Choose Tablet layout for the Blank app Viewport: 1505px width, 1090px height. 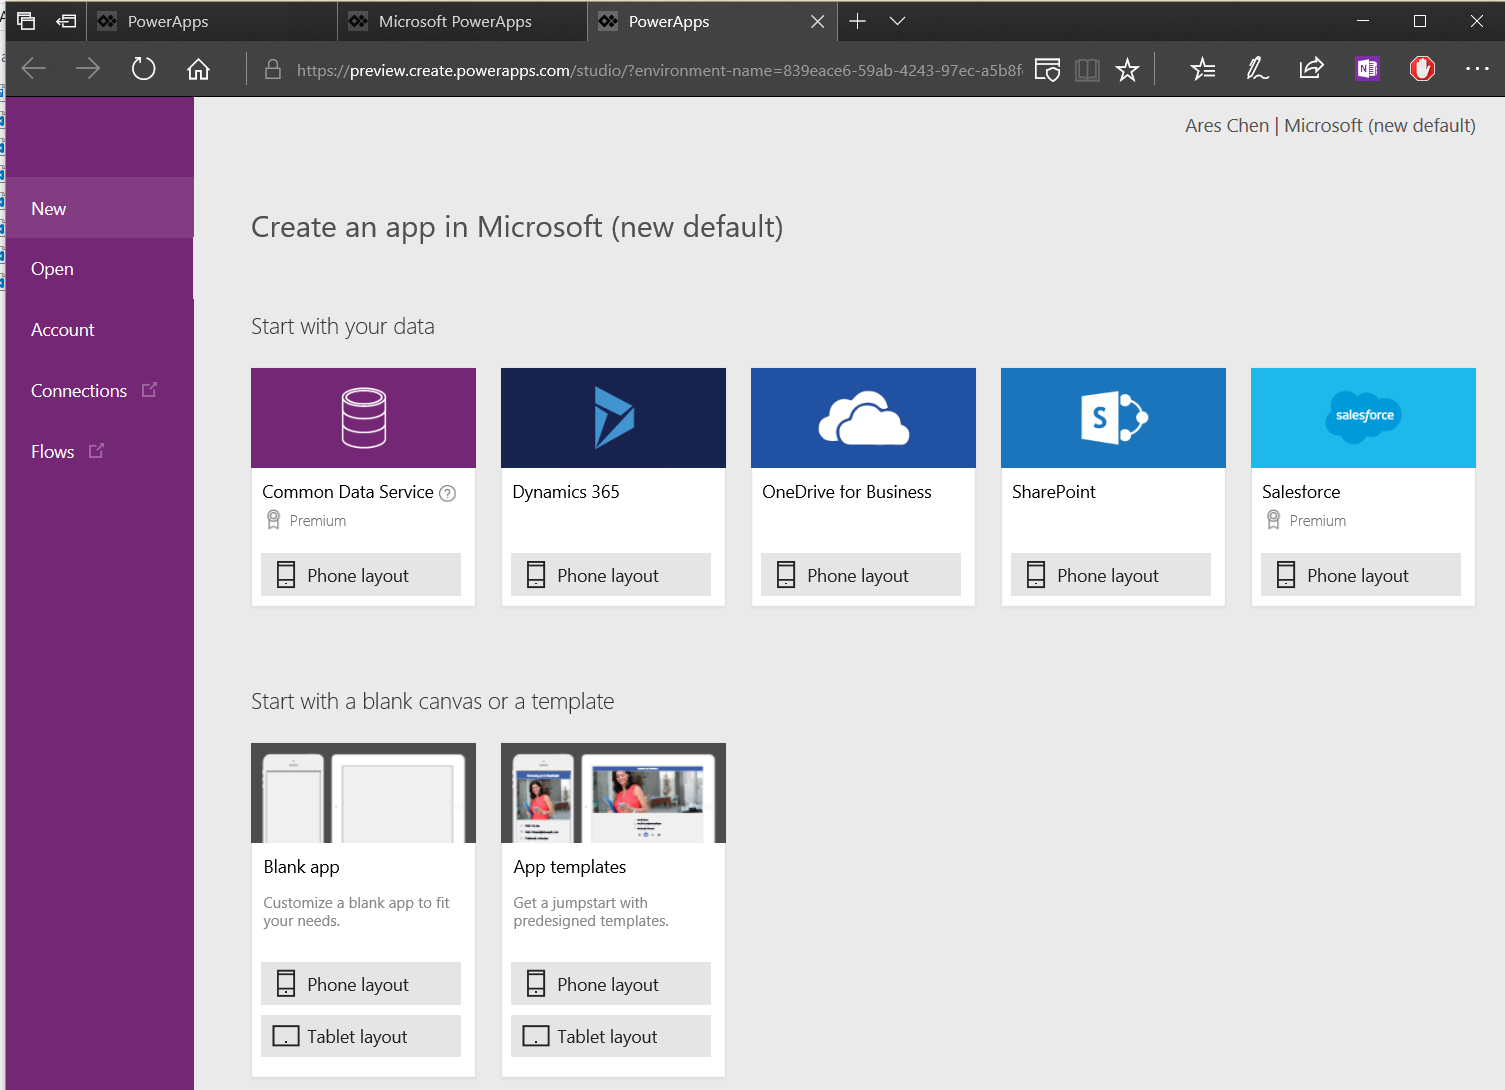click(360, 1036)
